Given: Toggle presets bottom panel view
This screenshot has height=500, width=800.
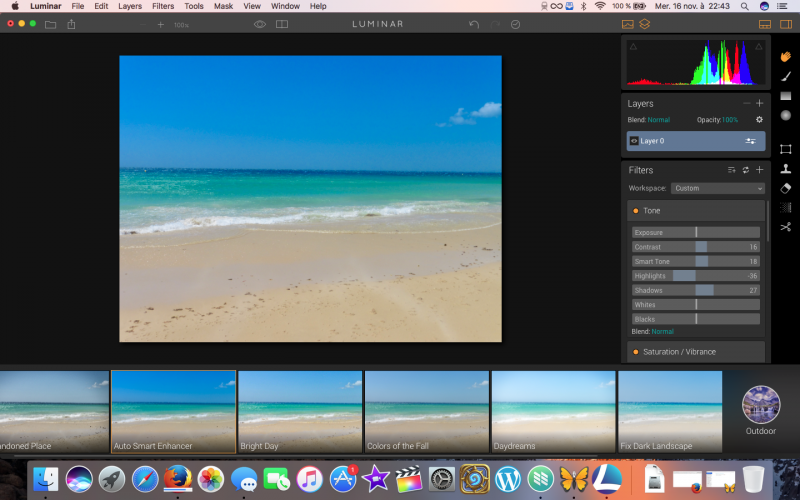Looking at the screenshot, I should pos(765,24).
